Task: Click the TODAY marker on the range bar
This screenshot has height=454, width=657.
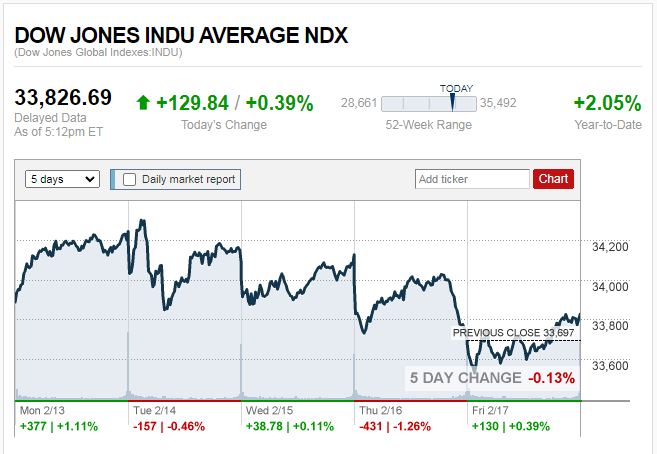Action: (x=456, y=100)
